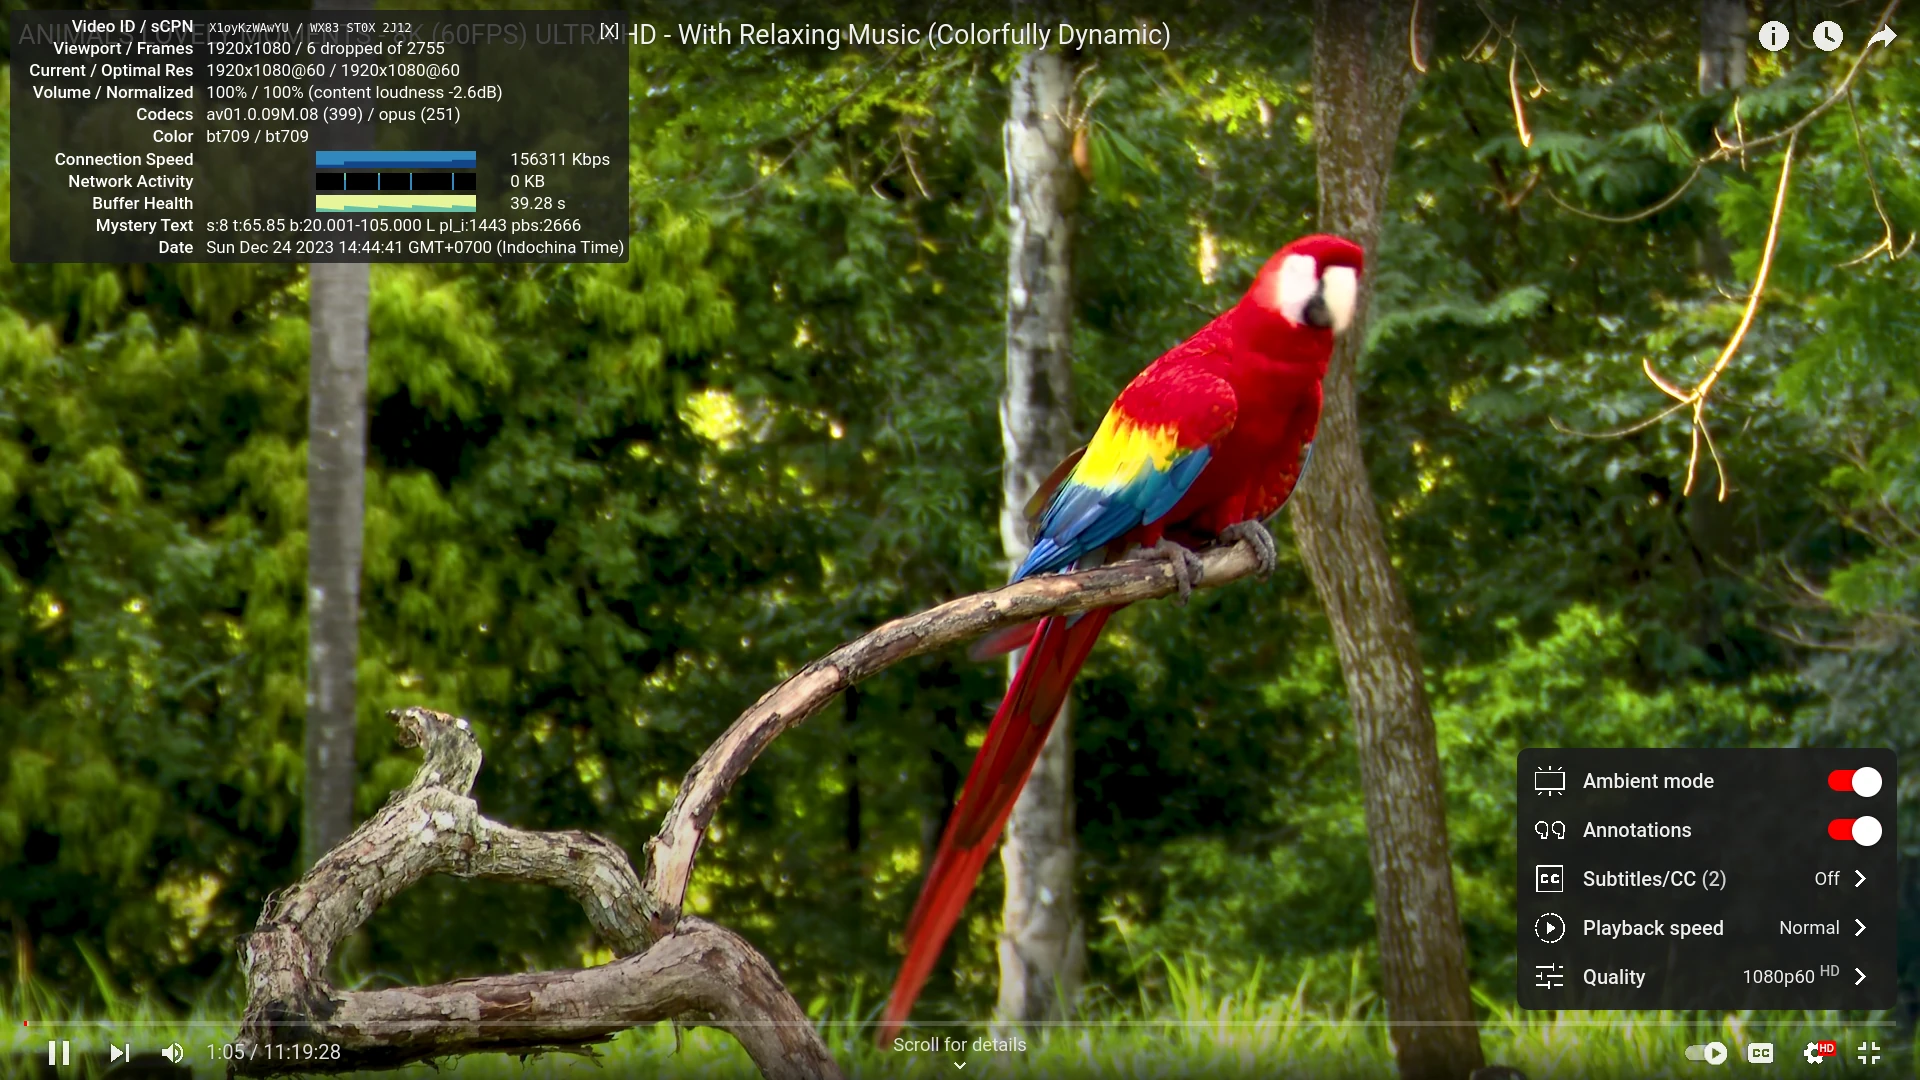1920x1080 pixels.
Task: Click the 1080p60 quality value
Action: point(1790,976)
